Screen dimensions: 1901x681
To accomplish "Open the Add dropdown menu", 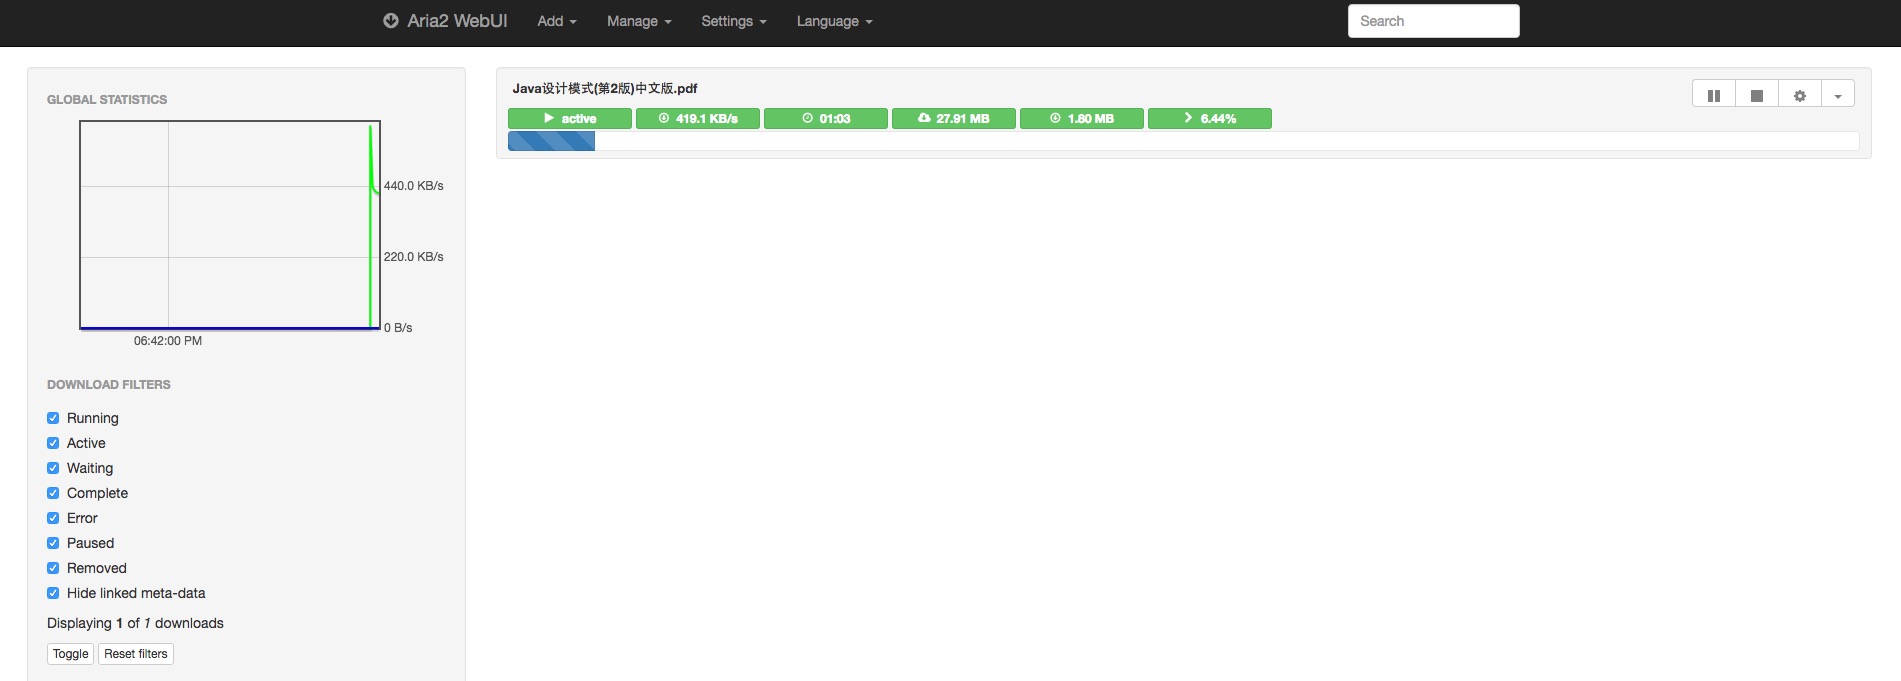I will coord(556,21).
